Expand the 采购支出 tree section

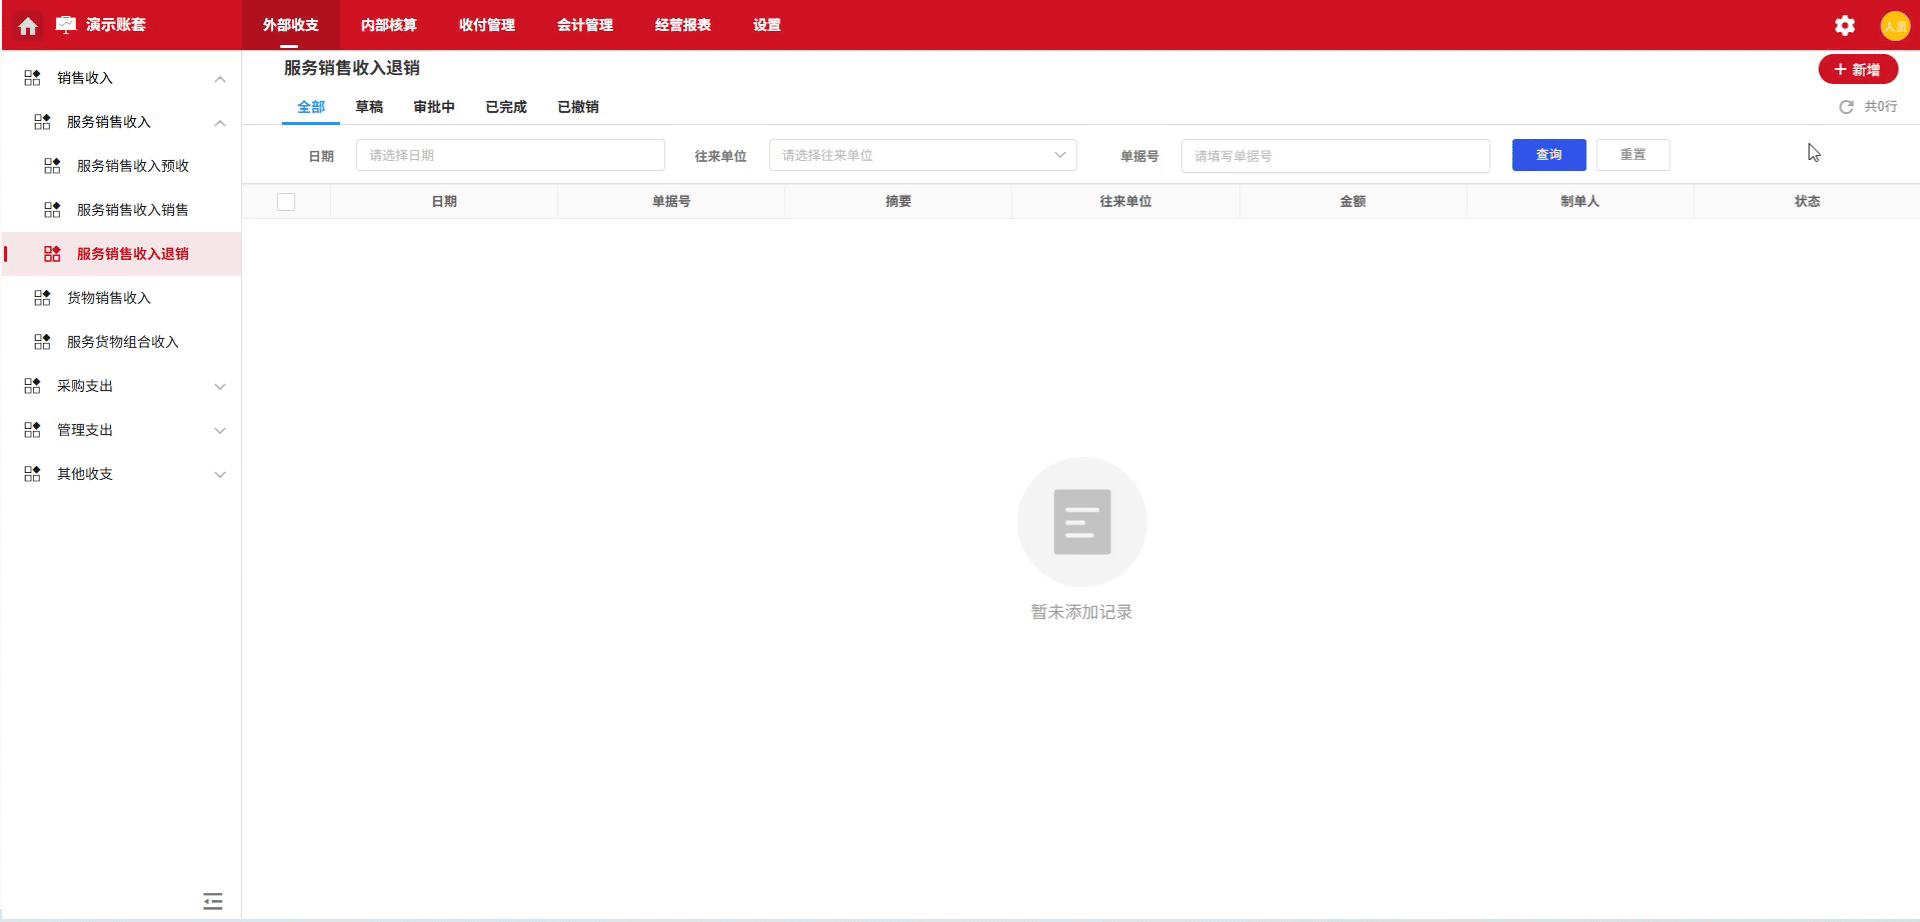(x=220, y=386)
